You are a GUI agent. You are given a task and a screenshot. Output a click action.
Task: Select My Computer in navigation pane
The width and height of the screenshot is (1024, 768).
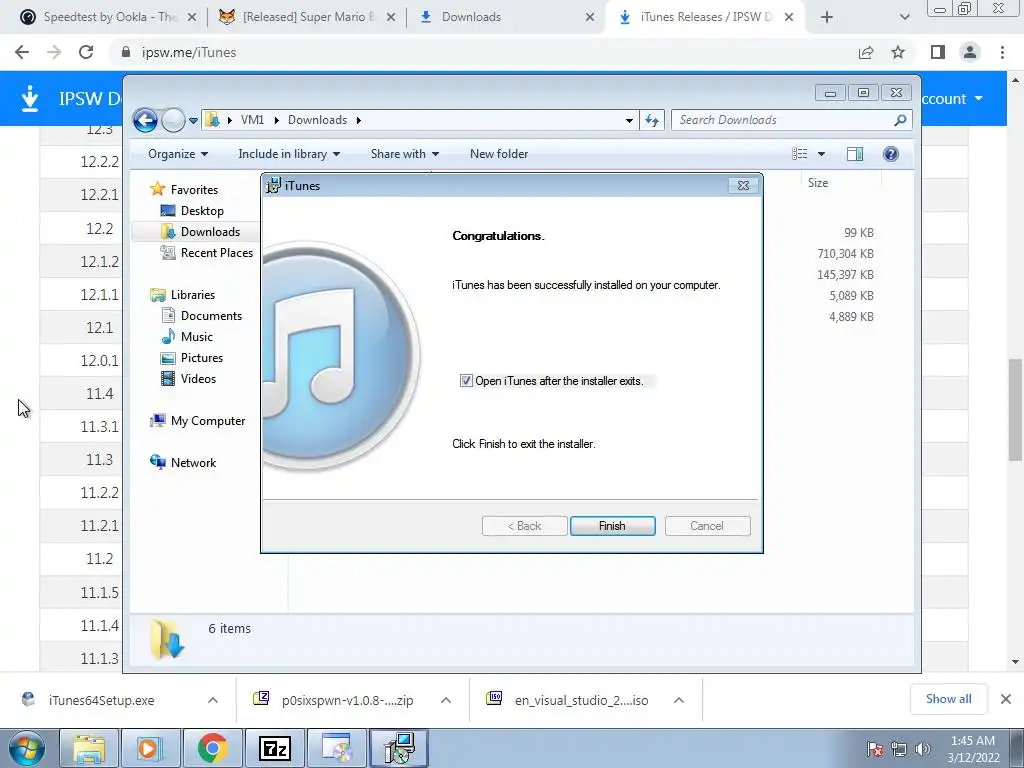pos(208,421)
